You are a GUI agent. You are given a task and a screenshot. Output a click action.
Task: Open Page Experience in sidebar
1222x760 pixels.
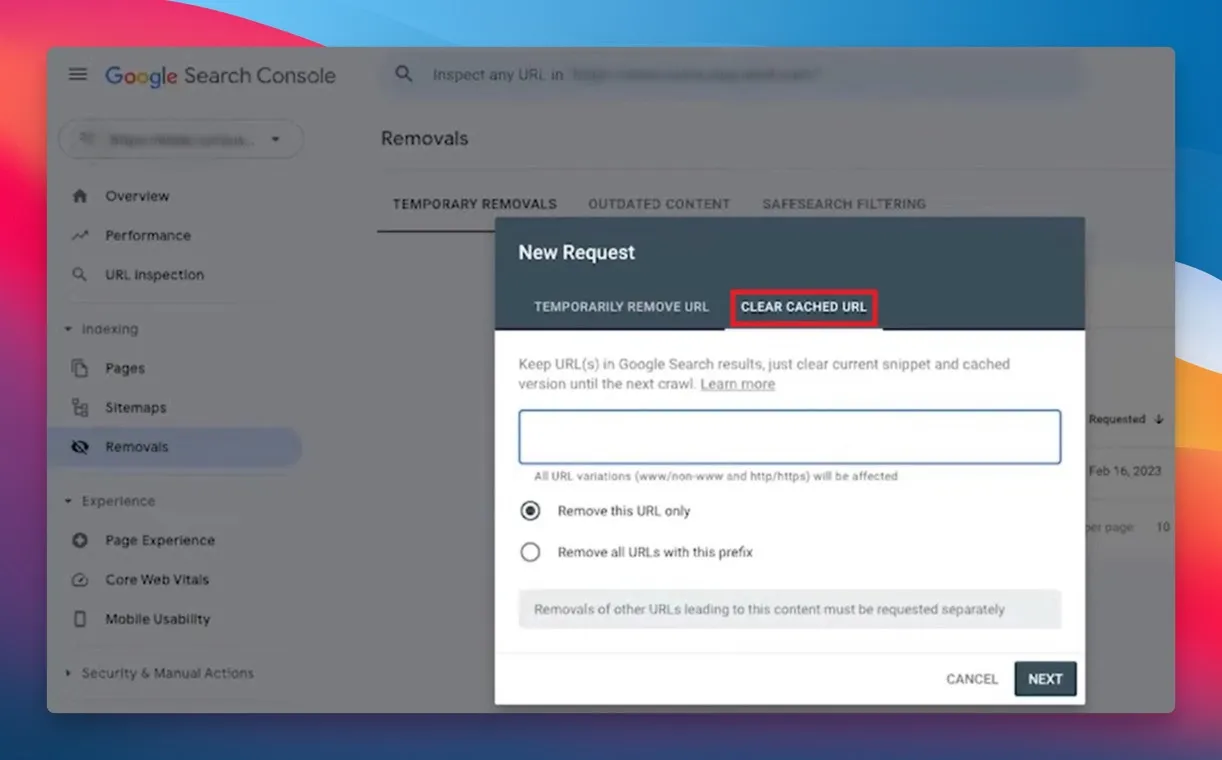pos(160,540)
